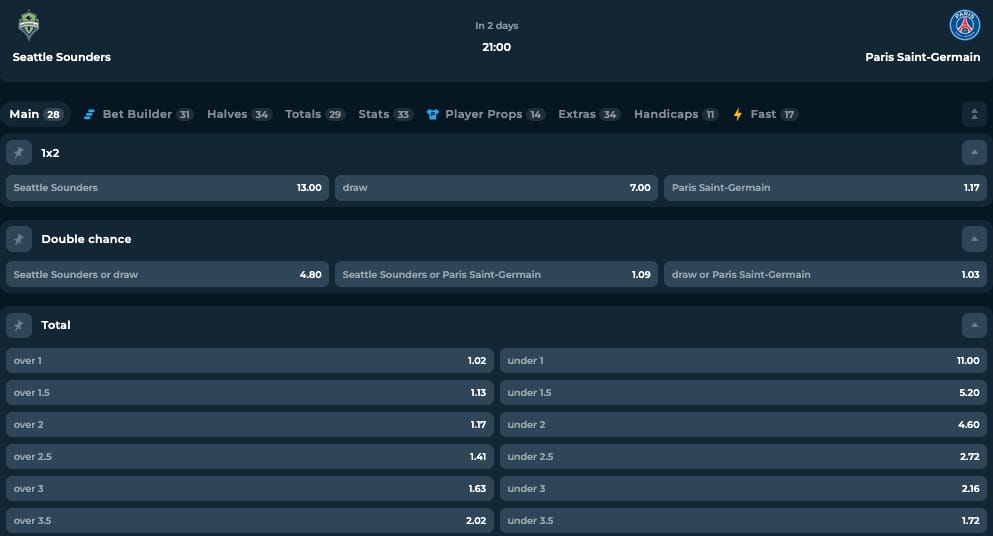Pick Seattle Sounders or draw at 4.80
993x536 pixels.
pos(167,274)
